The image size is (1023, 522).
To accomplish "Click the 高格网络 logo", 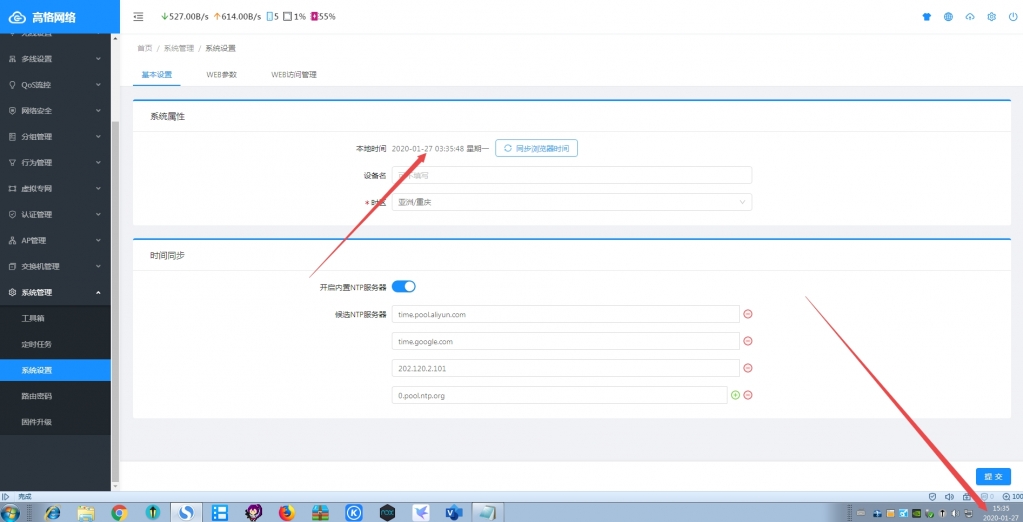I will pyautogui.click(x=44, y=18).
